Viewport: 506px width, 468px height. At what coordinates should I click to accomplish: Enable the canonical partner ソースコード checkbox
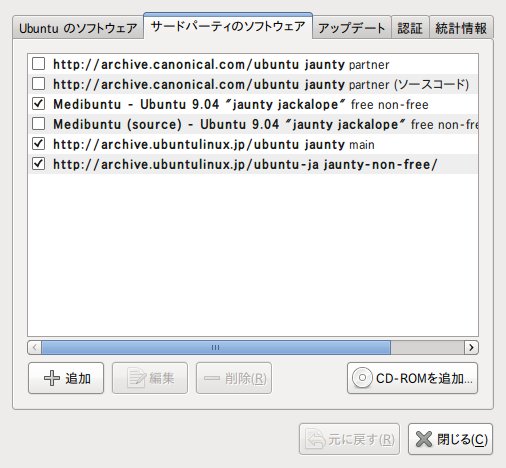39,84
